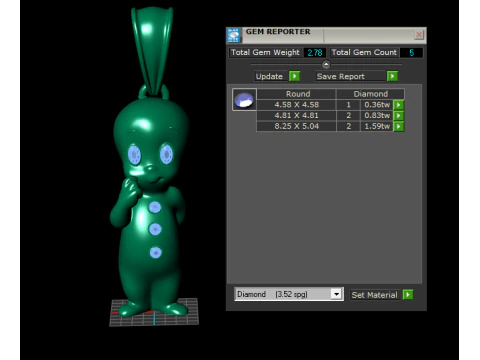The width and height of the screenshot is (480, 360).
Task: Select the bottom button gem on figure
Action: [x=155, y=252]
